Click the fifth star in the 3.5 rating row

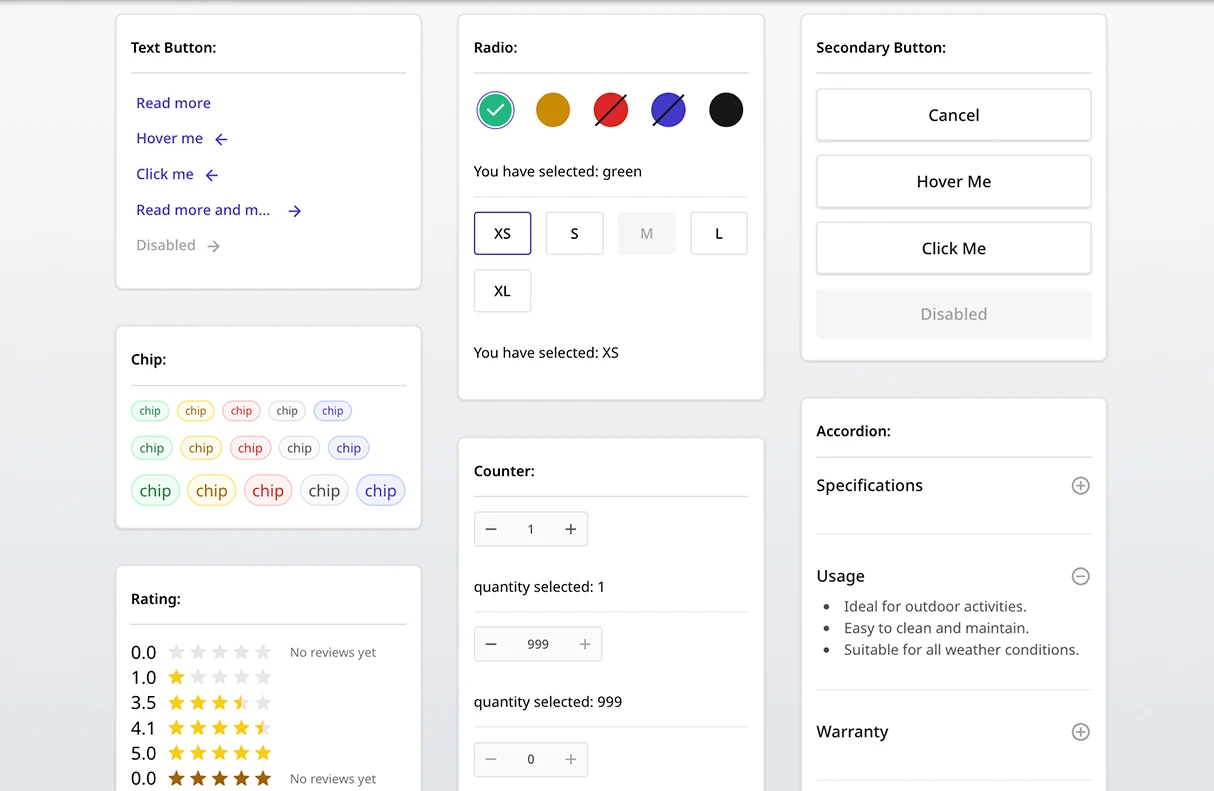click(x=263, y=703)
